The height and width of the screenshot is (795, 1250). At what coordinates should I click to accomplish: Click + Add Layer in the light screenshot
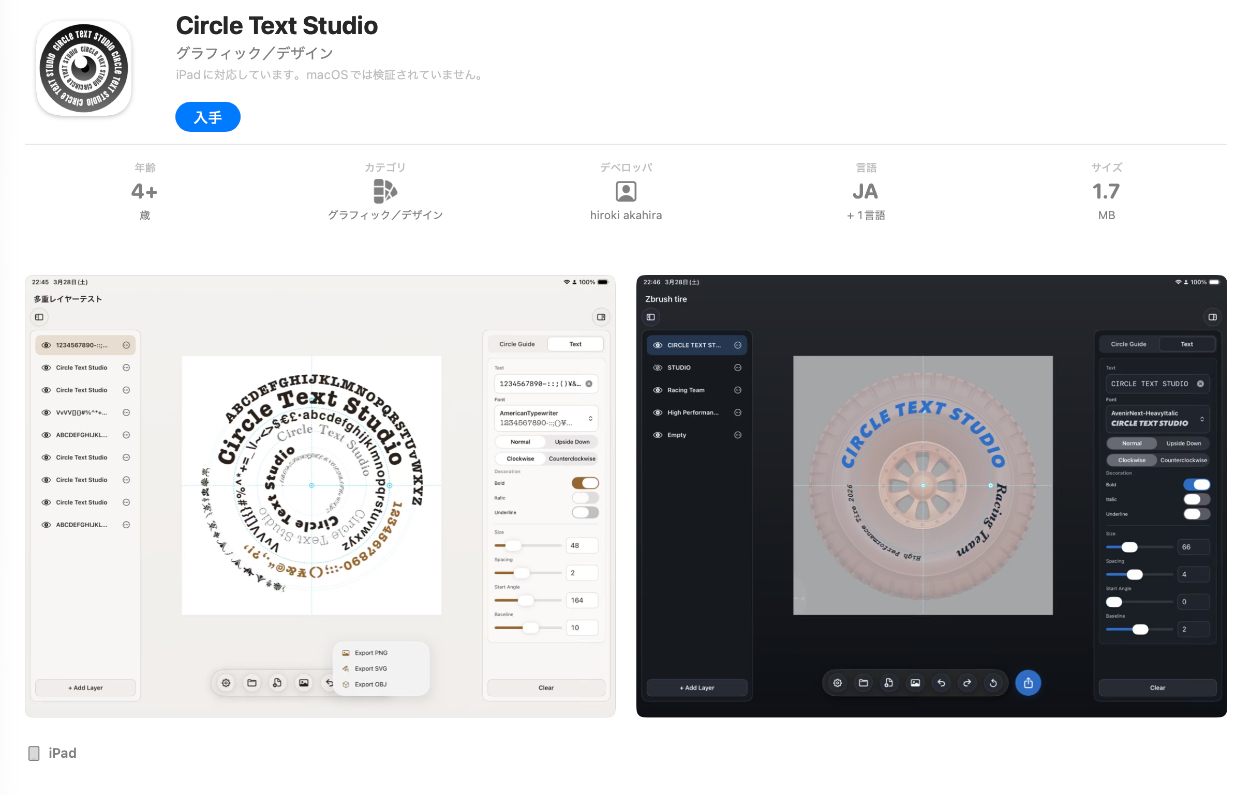(x=85, y=688)
